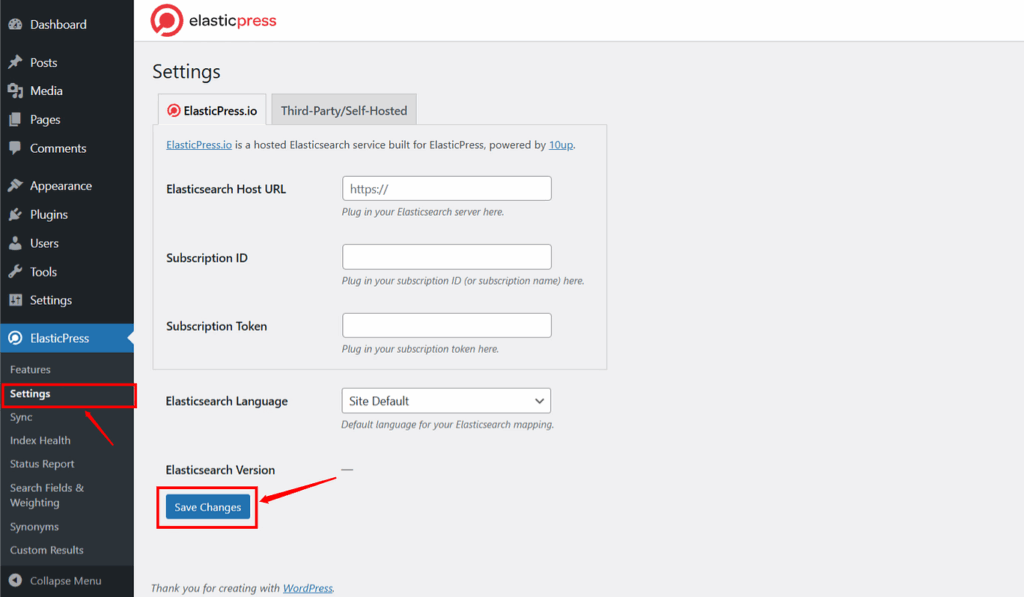Click the Users sidebar icon
Viewport: 1024px width, 597px height.
[x=18, y=243]
